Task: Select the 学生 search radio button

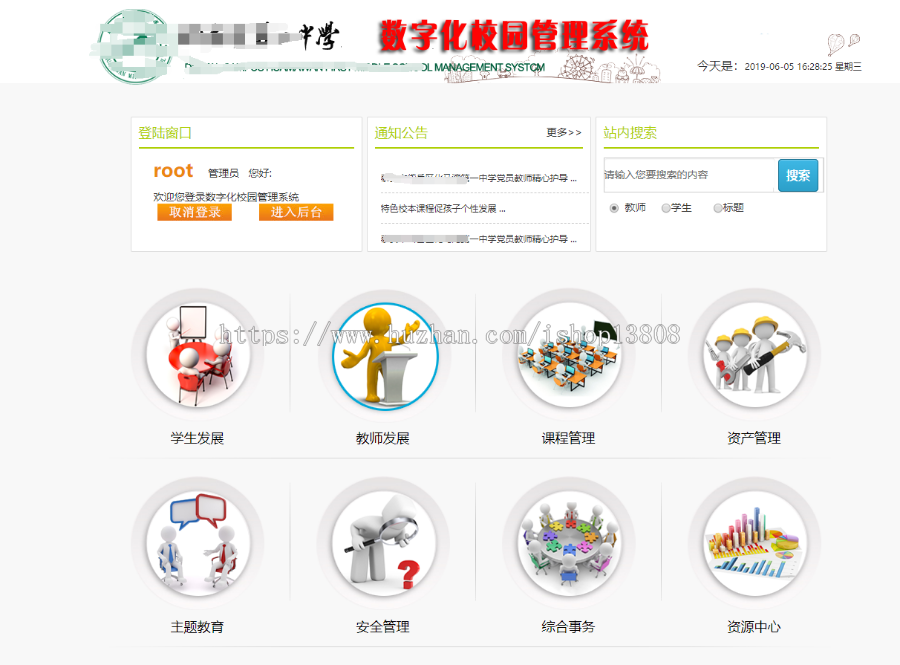Action: click(x=666, y=208)
